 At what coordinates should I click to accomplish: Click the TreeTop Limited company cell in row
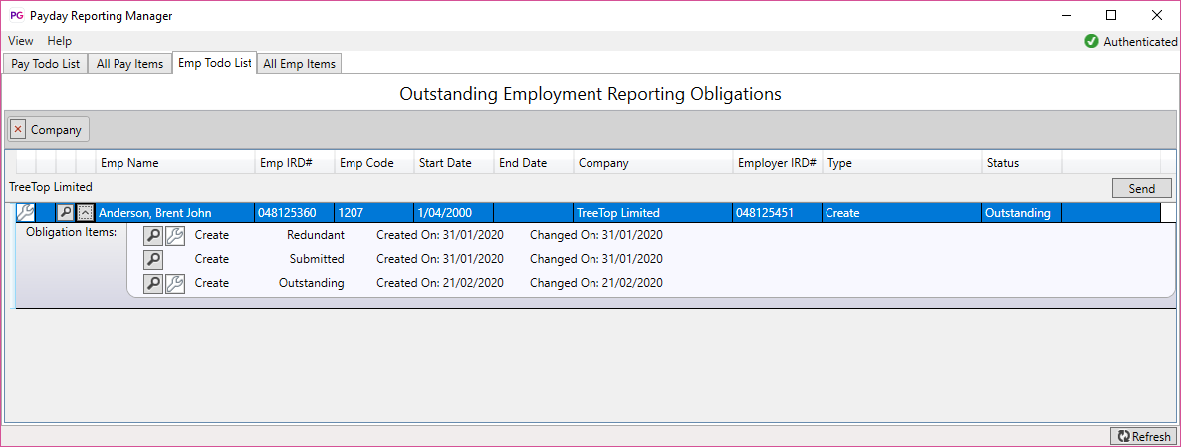(654, 213)
